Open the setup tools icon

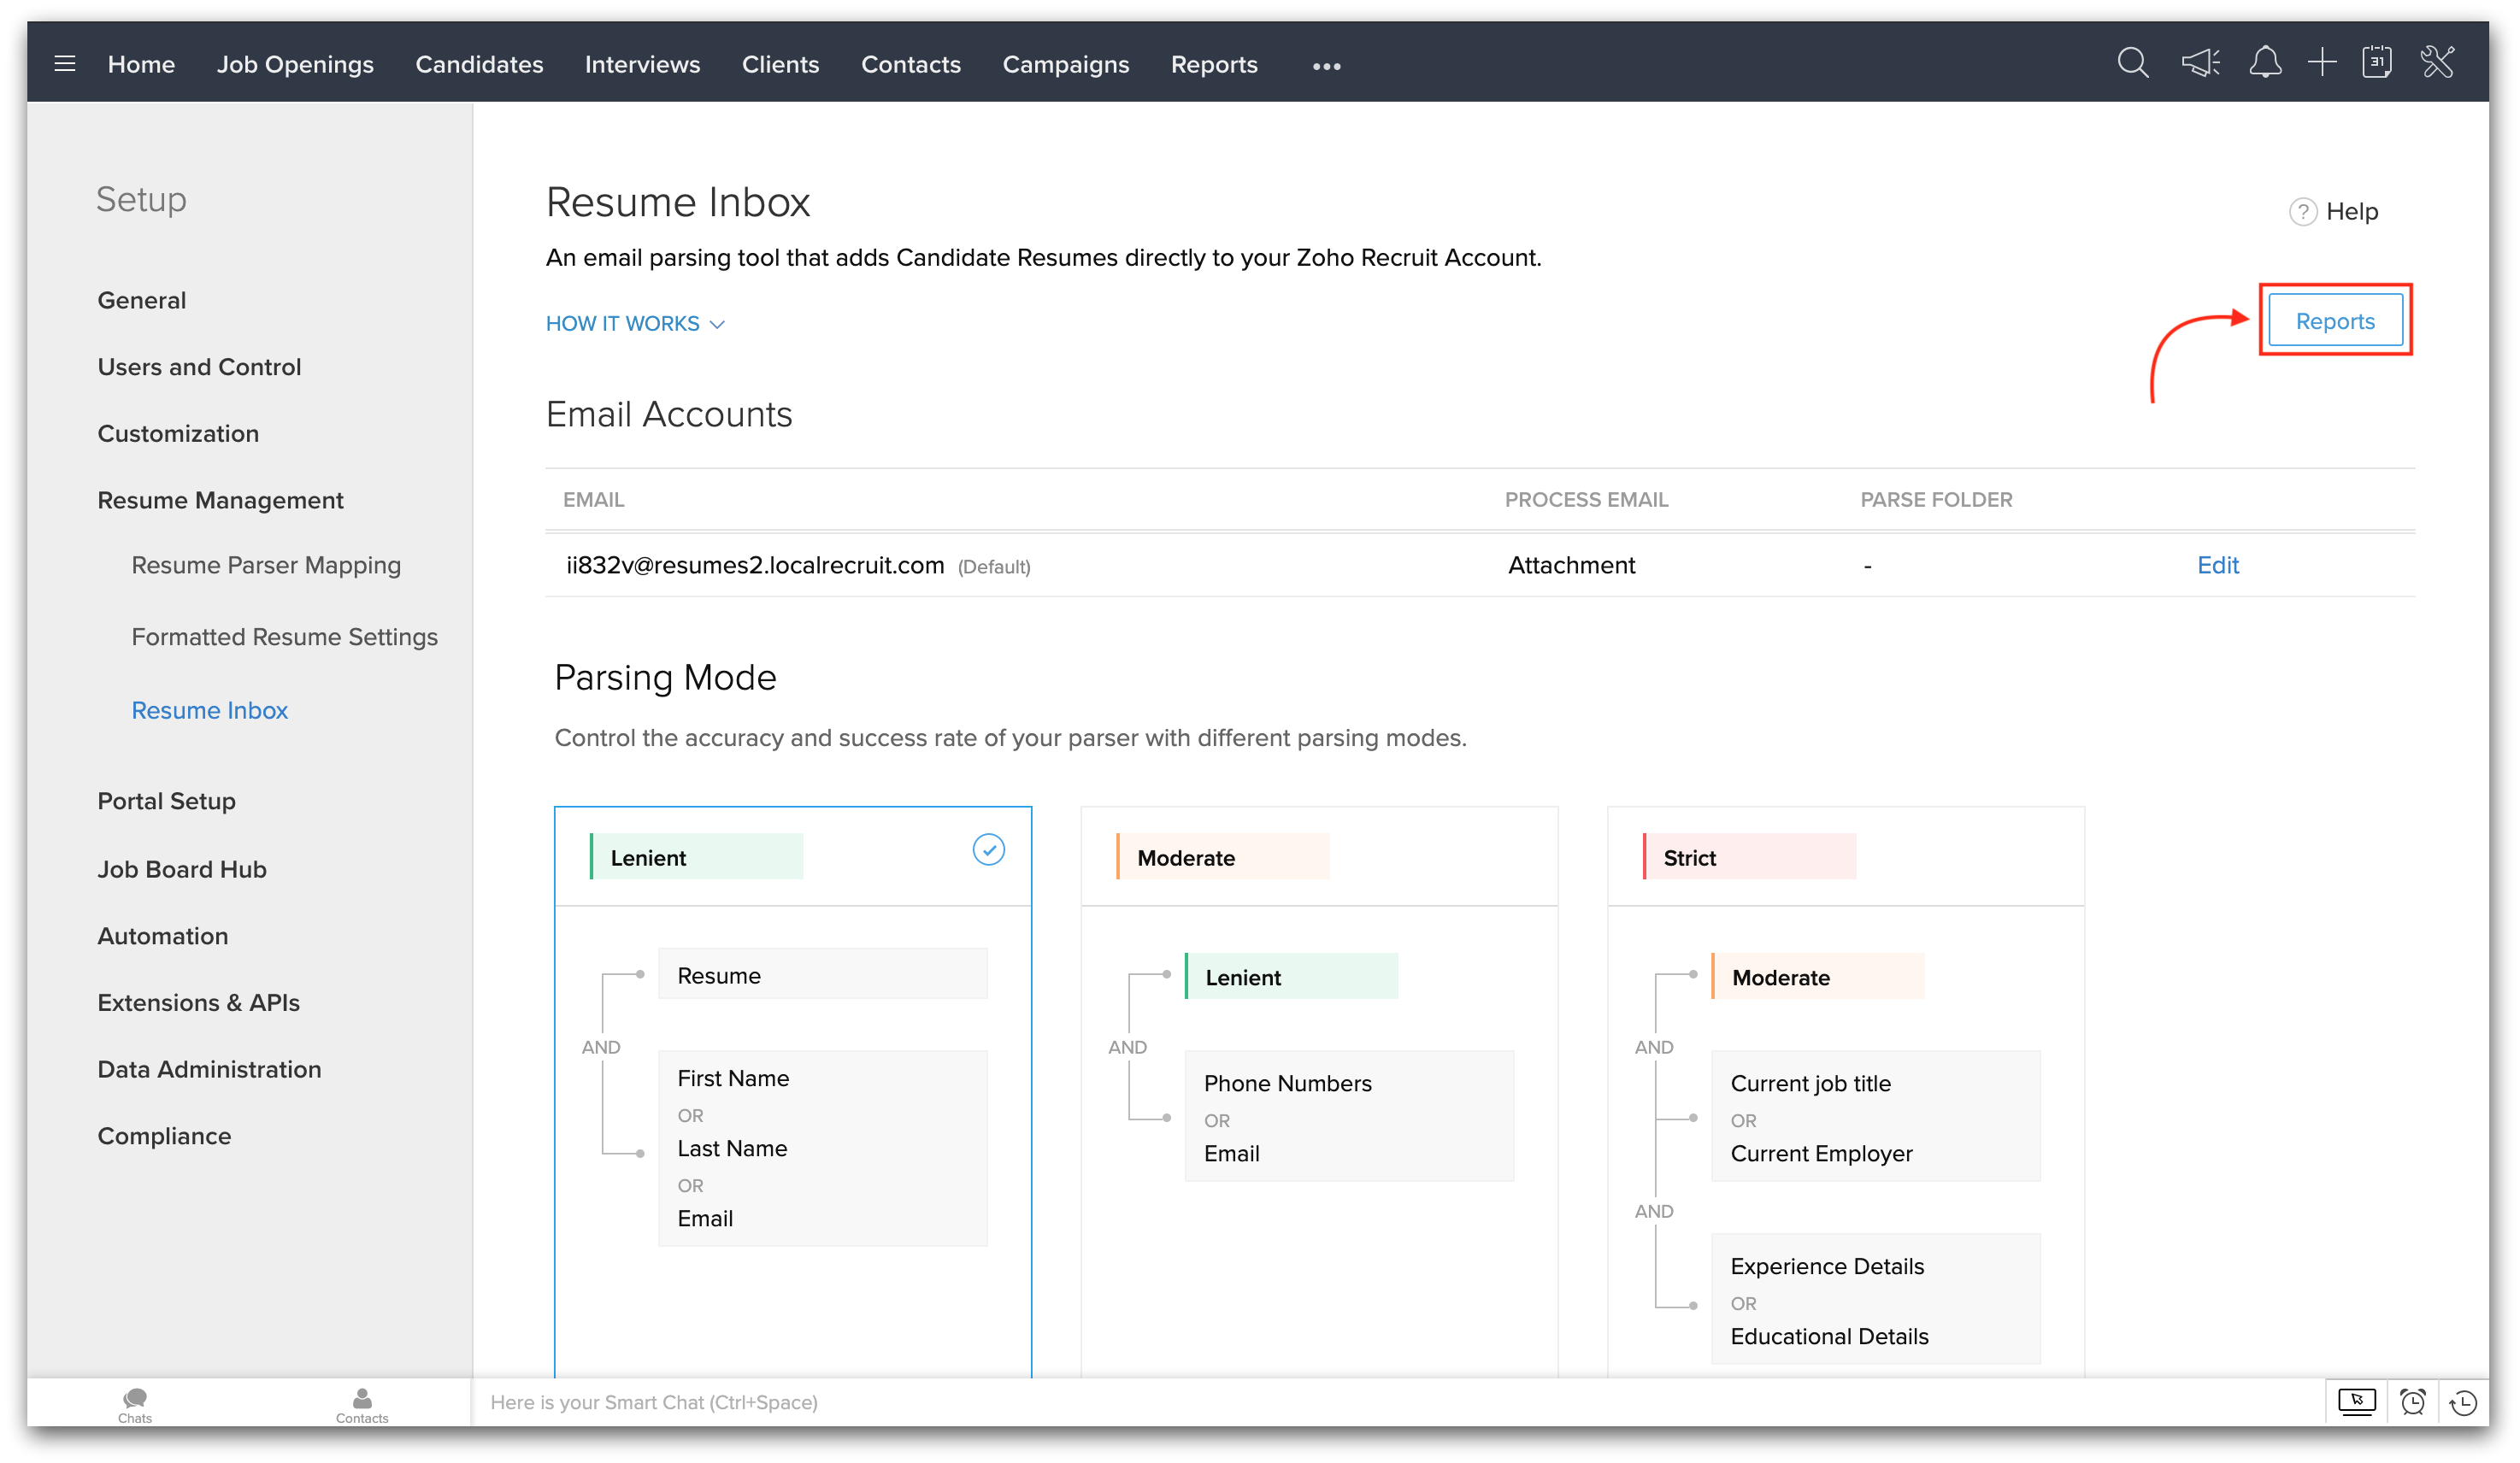[x=2438, y=63]
